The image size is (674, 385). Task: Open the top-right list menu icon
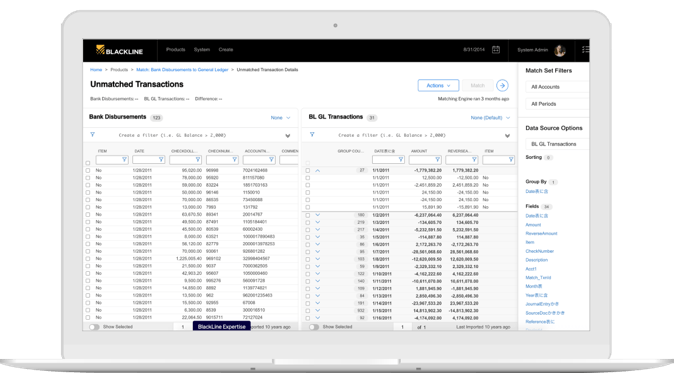pos(585,50)
